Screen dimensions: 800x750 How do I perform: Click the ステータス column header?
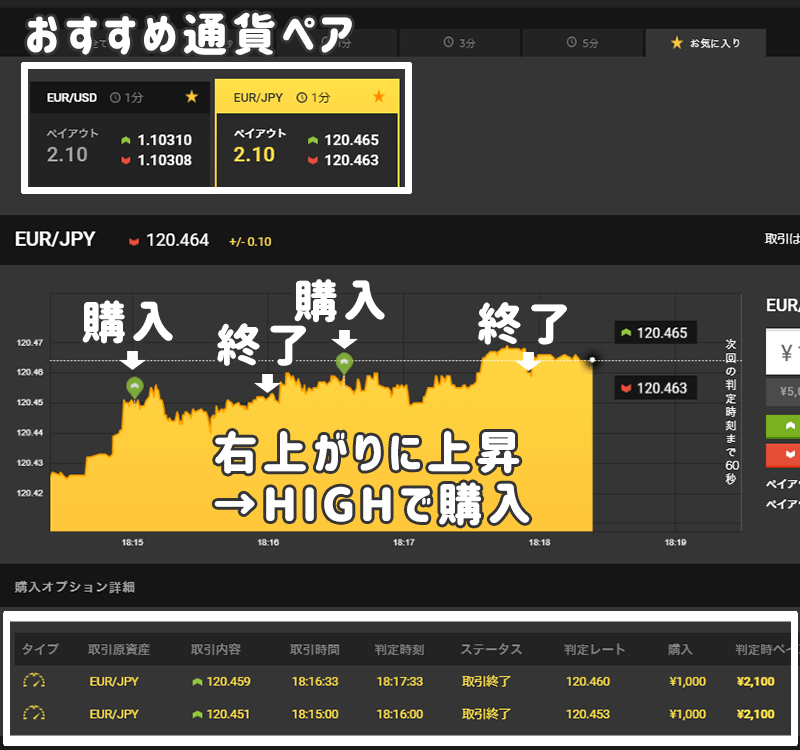click(x=491, y=649)
